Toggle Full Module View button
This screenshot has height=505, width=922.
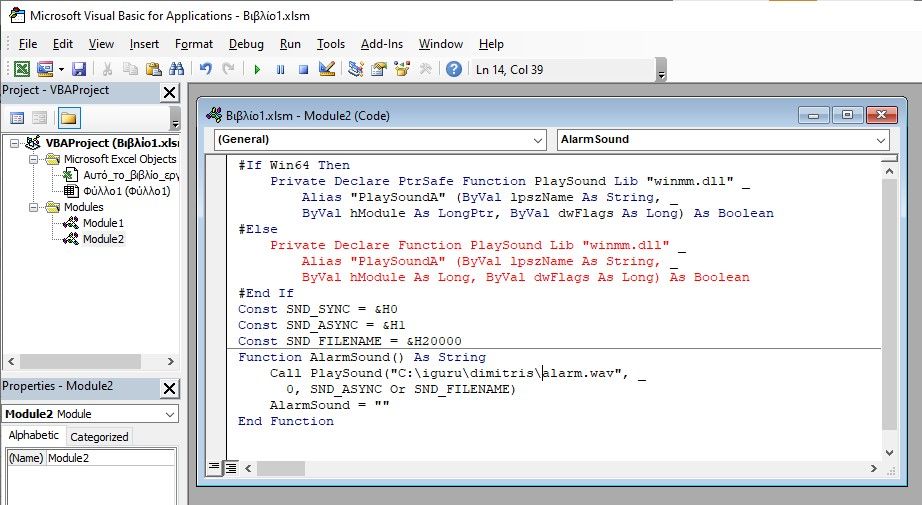(x=231, y=468)
